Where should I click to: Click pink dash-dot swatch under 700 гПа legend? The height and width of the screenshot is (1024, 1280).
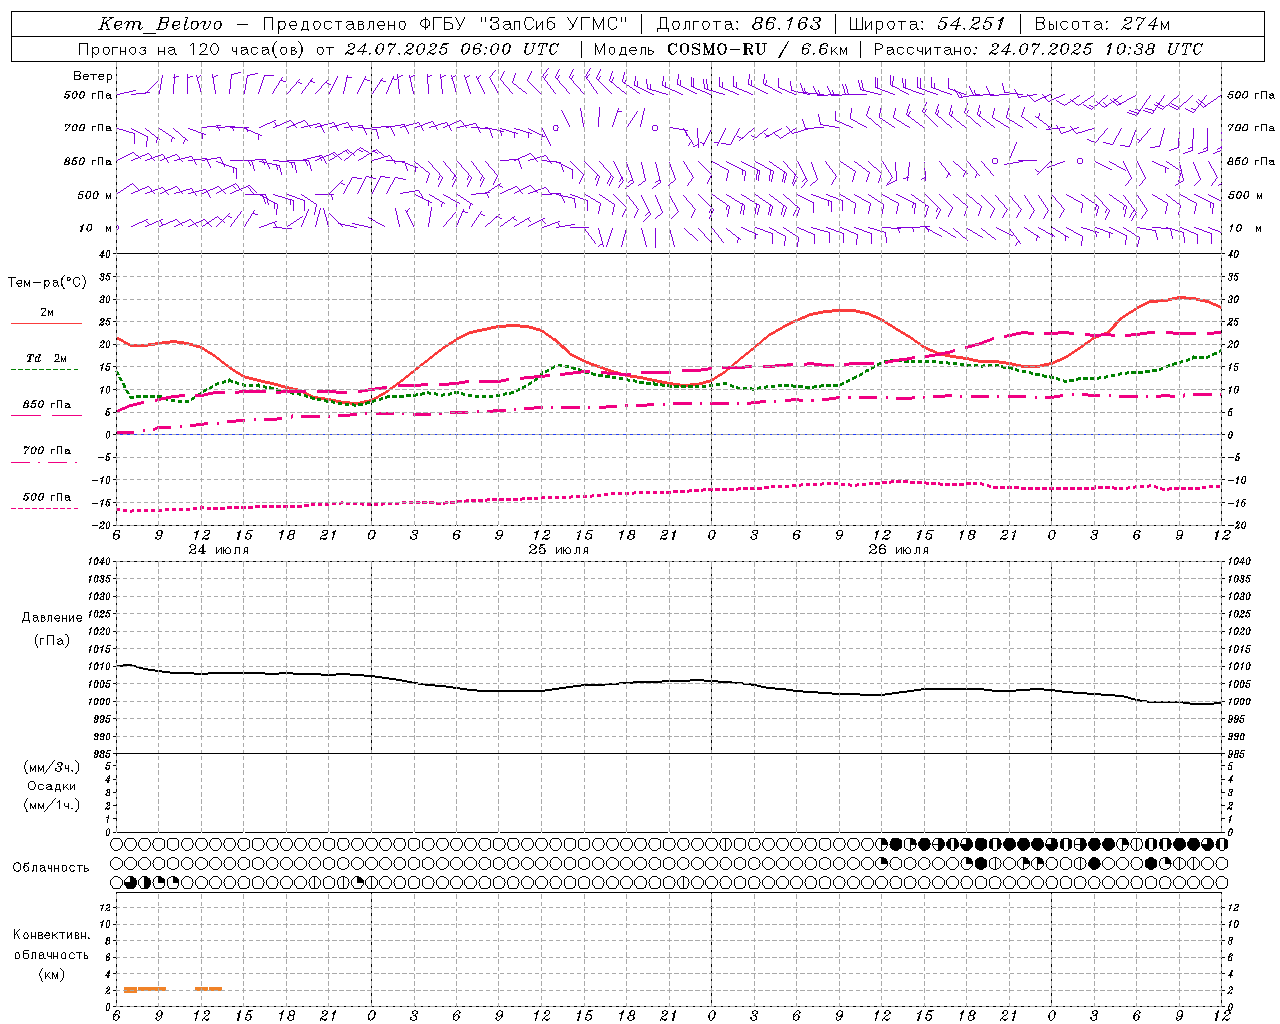[44, 462]
